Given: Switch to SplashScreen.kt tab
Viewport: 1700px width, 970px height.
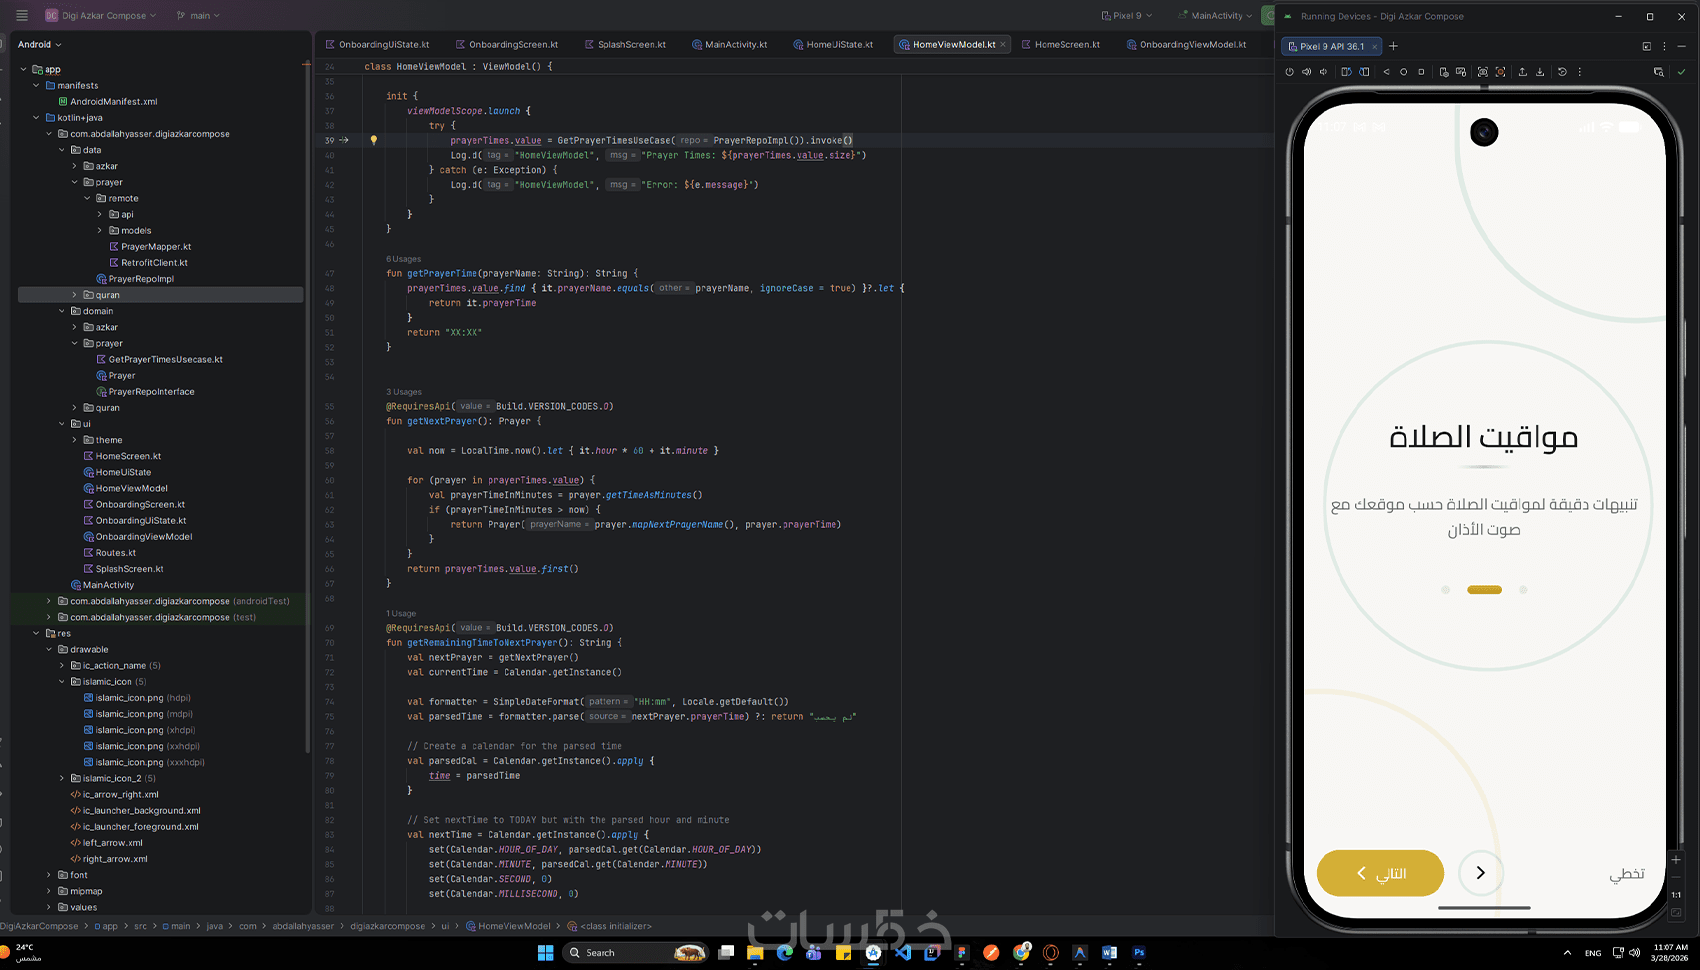Looking at the screenshot, I should [x=625, y=44].
